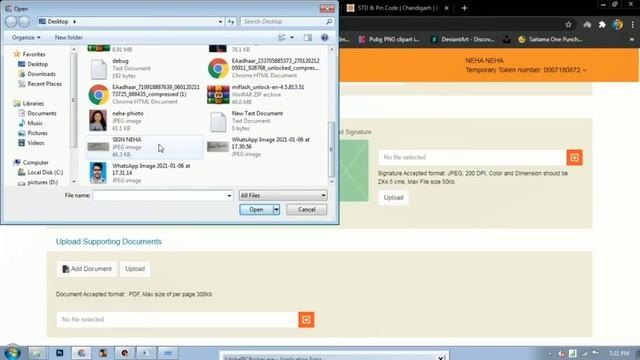The height and width of the screenshot is (360, 640).
Task: Change the file view mode icon
Action: (x=282, y=38)
